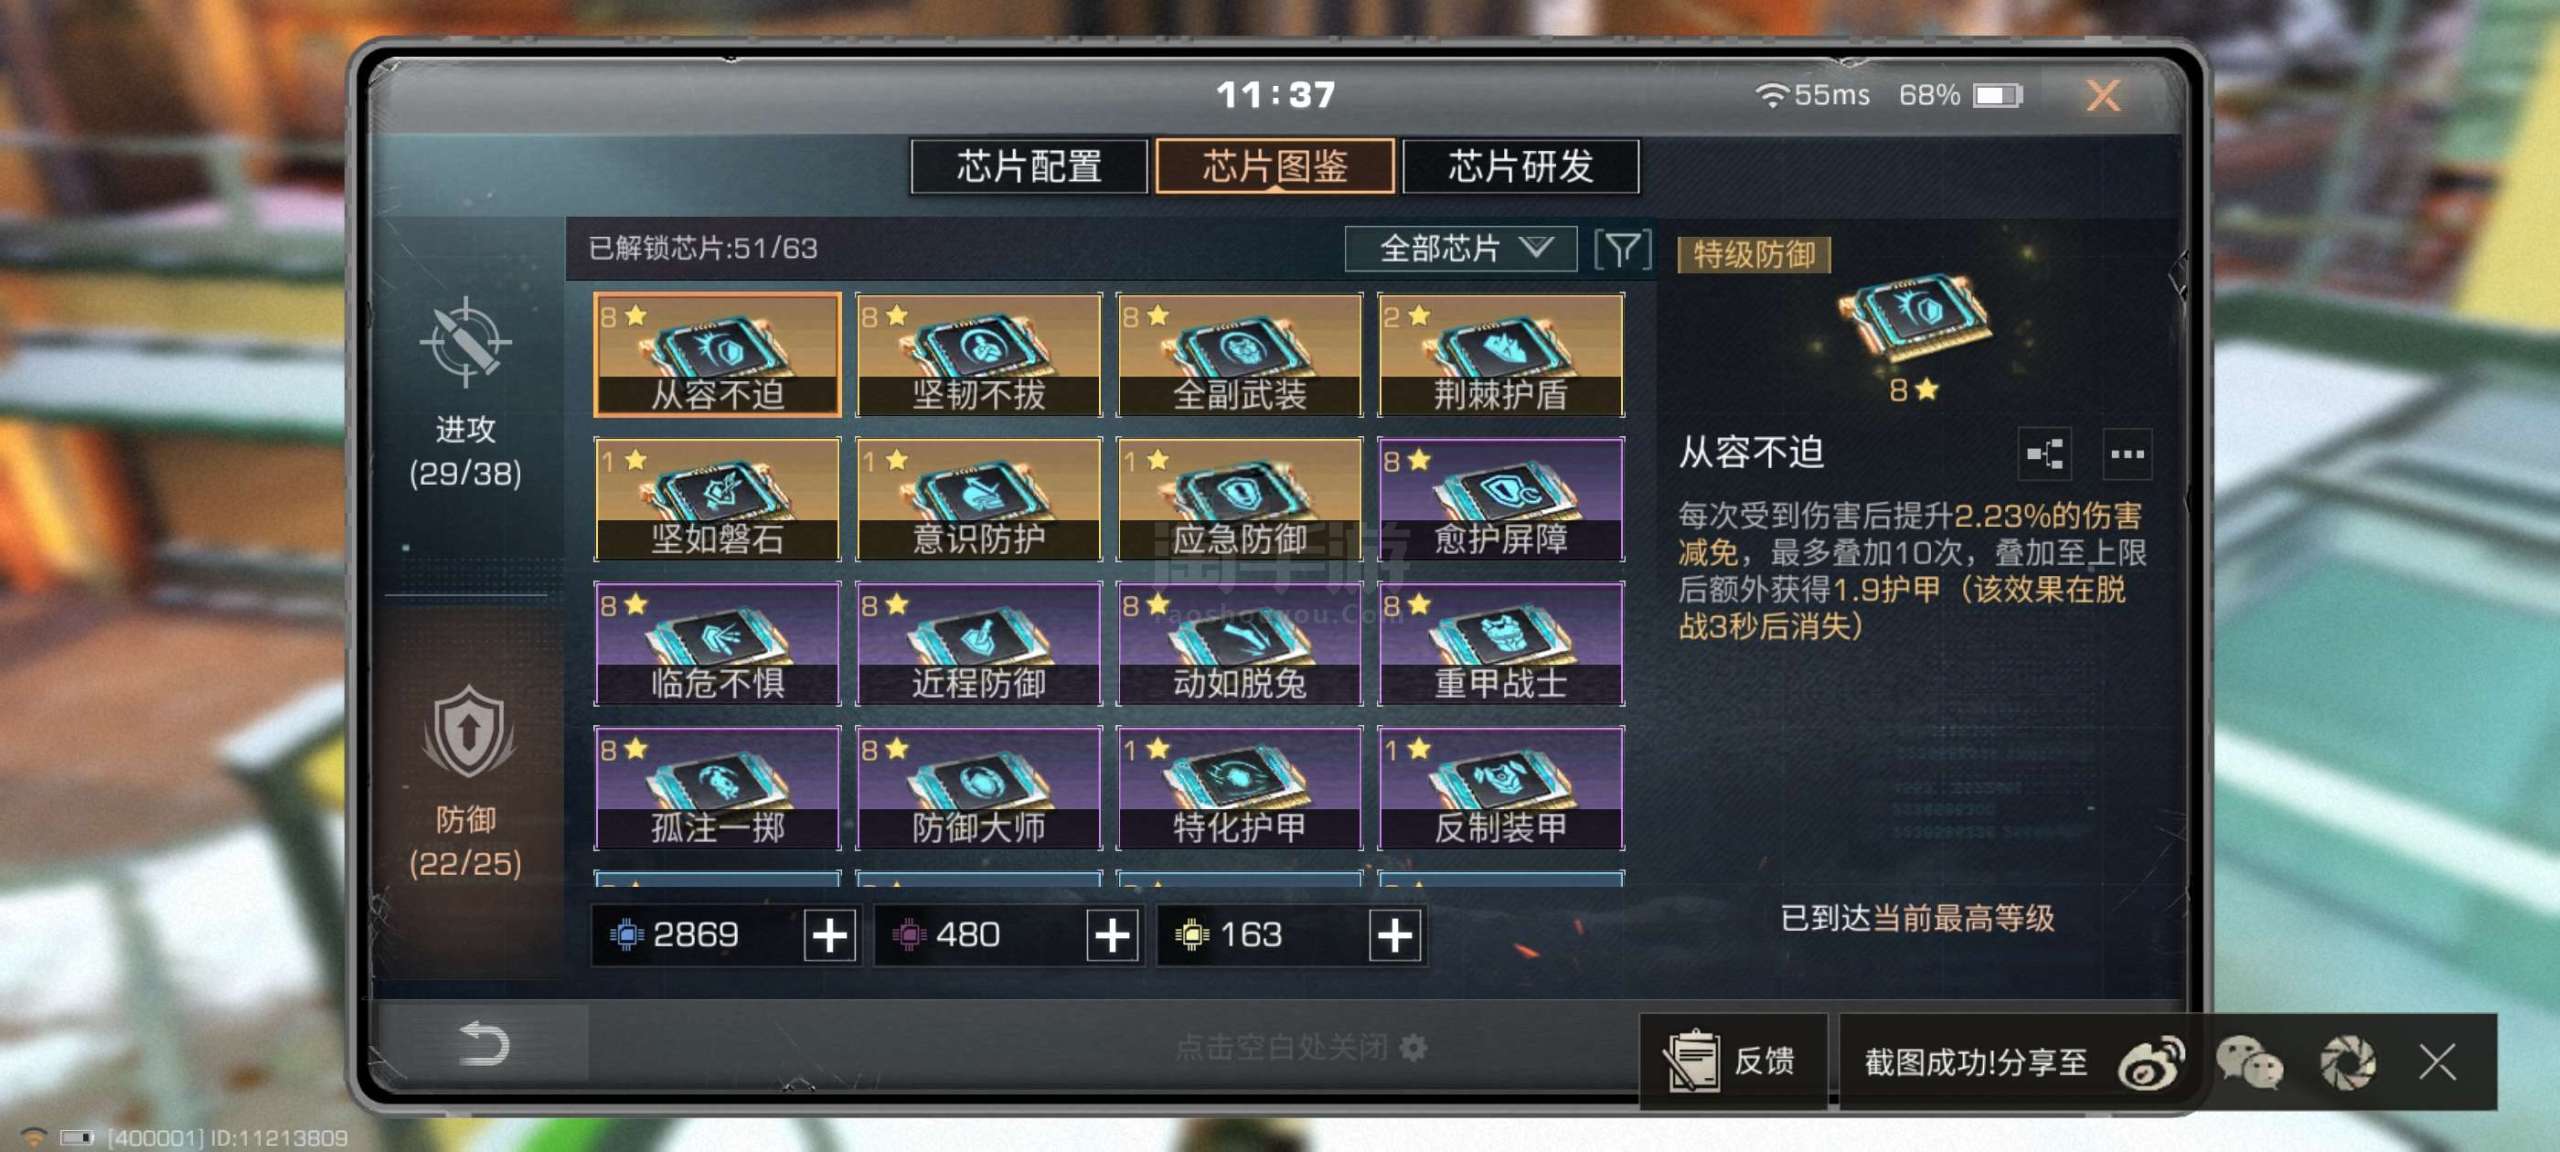Expand the 全部芯片 dropdown
Viewport: 2560px width, 1152px height.
1461,249
